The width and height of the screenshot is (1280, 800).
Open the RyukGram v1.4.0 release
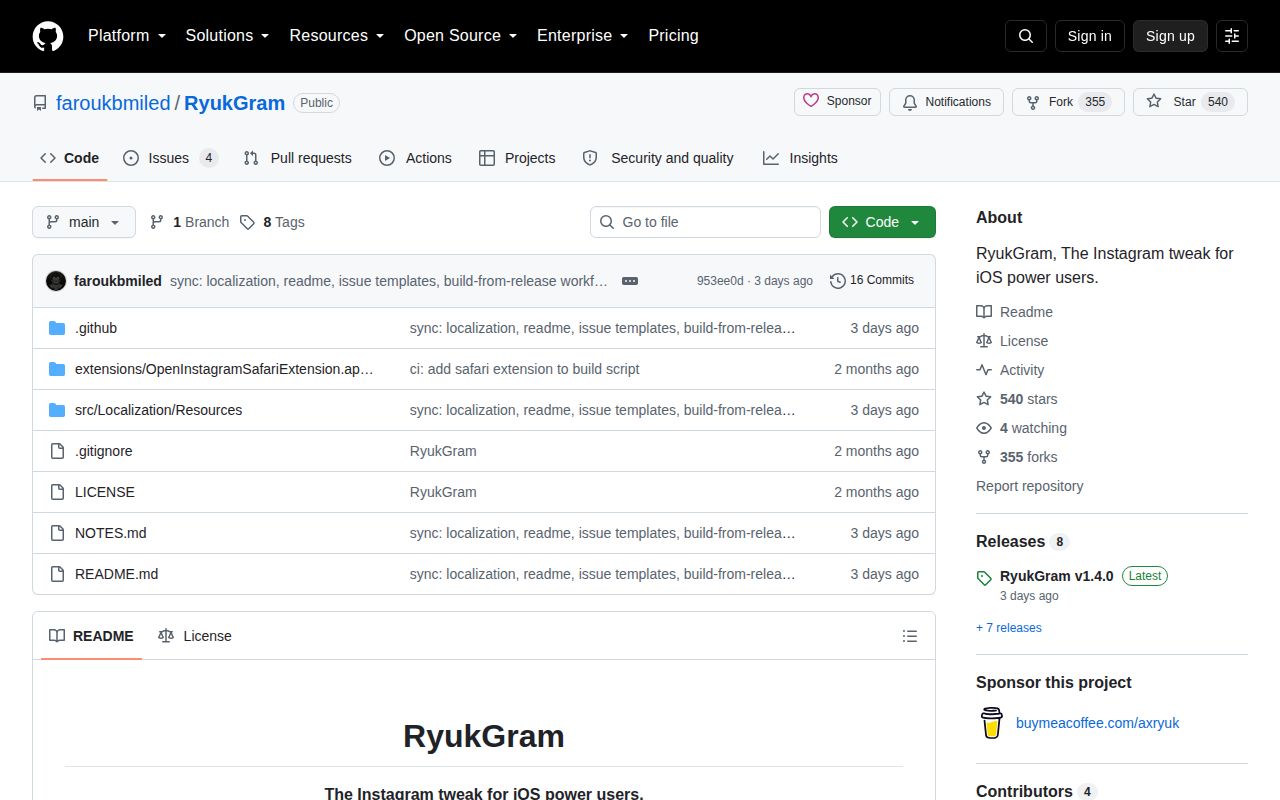coord(1056,576)
